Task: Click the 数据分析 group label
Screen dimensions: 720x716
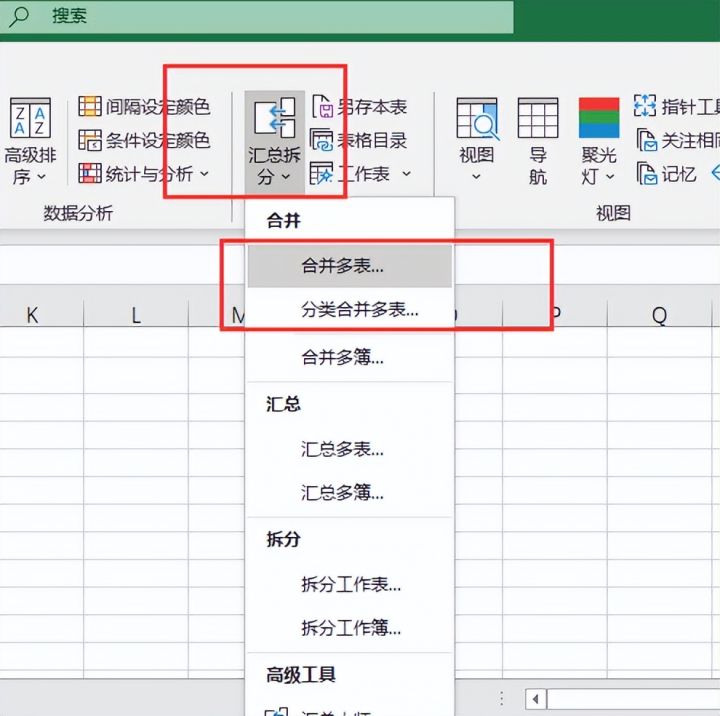Action: pyautogui.click(x=78, y=213)
